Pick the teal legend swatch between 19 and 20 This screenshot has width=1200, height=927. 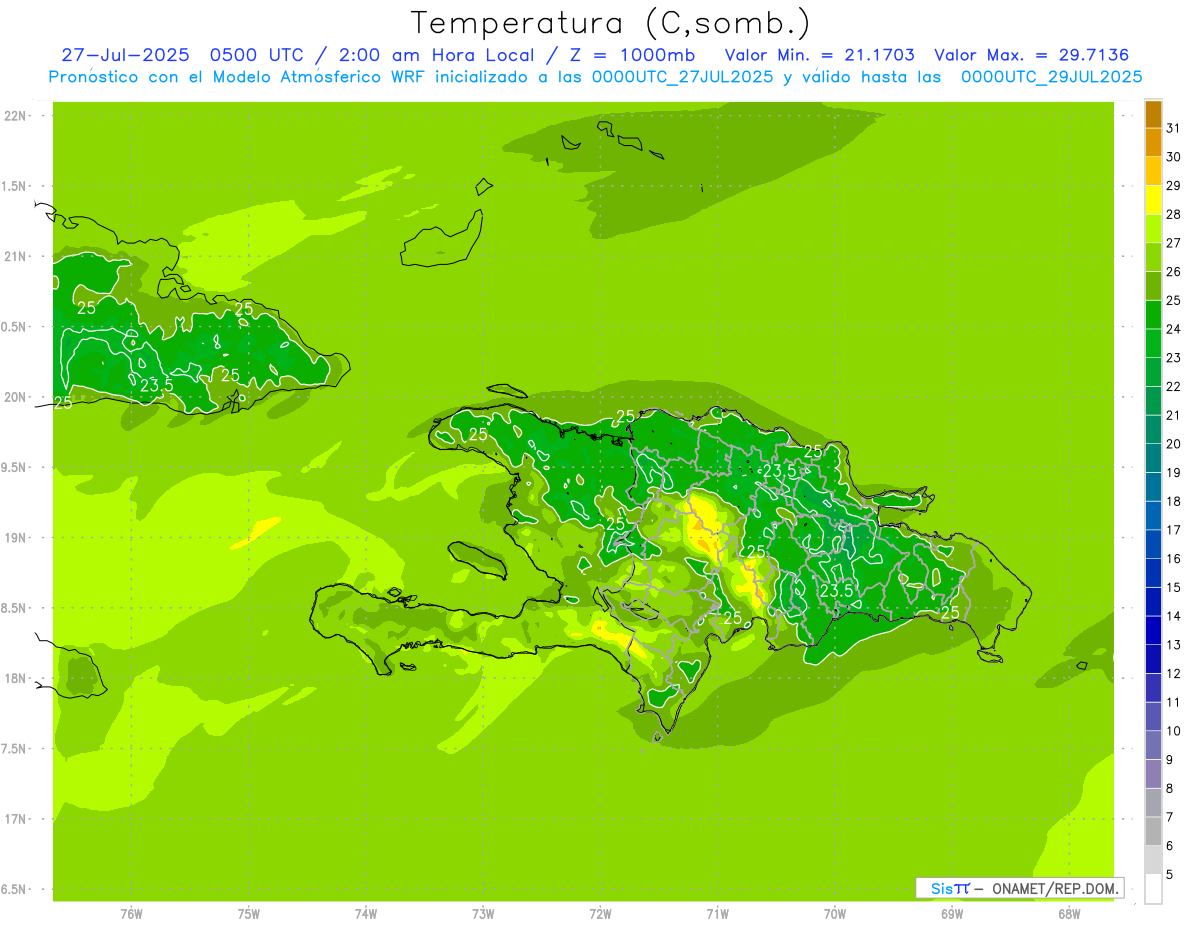tap(1153, 457)
